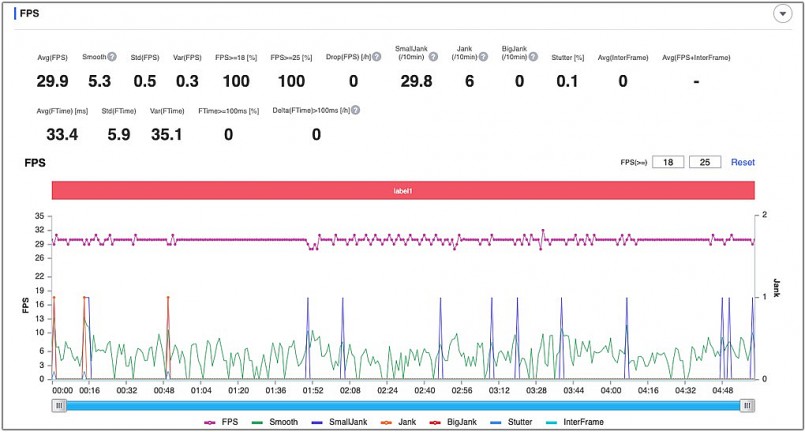Collapse the FPS panel with the circled arrow
The image size is (805, 432).
tap(782, 13)
